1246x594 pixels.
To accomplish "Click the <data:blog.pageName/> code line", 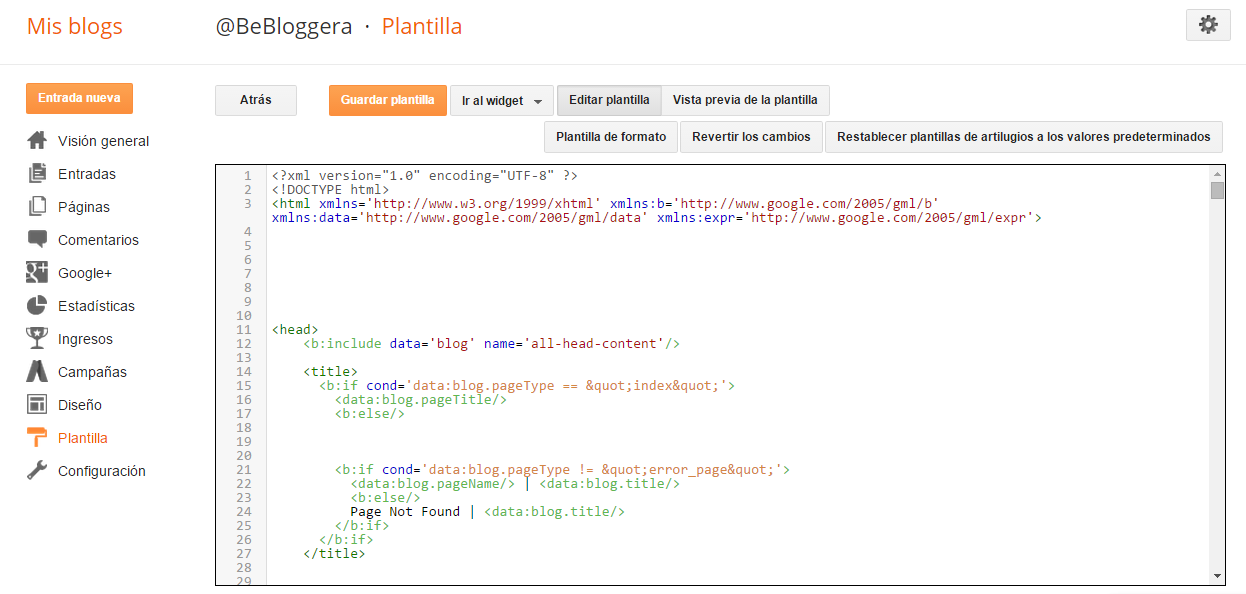I will 515,483.
